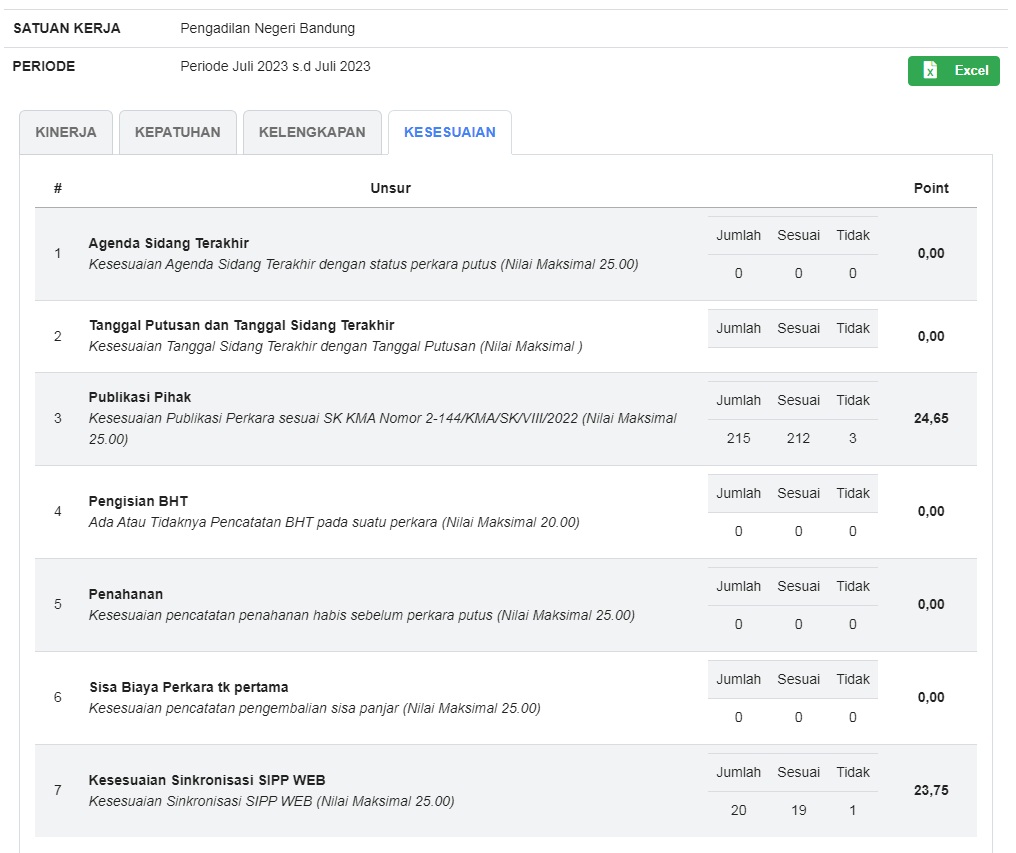The height and width of the screenshot is (853, 1016).
Task: Open the KEPATUHAN tab
Action: (177, 132)
